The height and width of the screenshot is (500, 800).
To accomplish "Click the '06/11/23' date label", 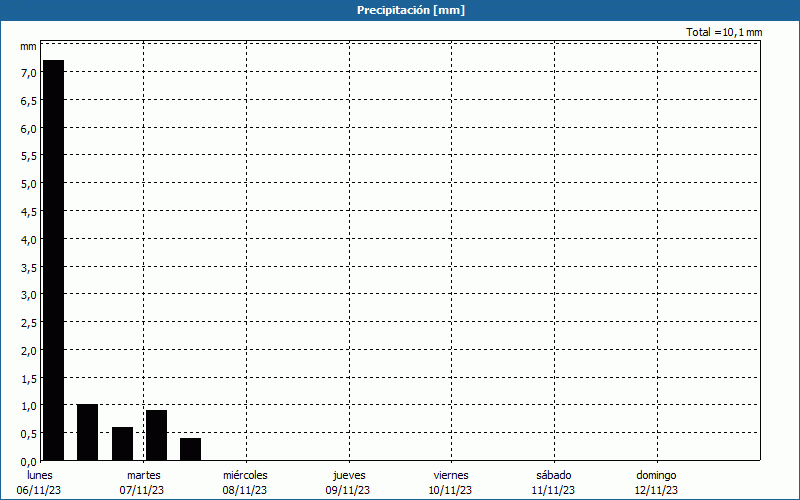I will coord(39,490).
